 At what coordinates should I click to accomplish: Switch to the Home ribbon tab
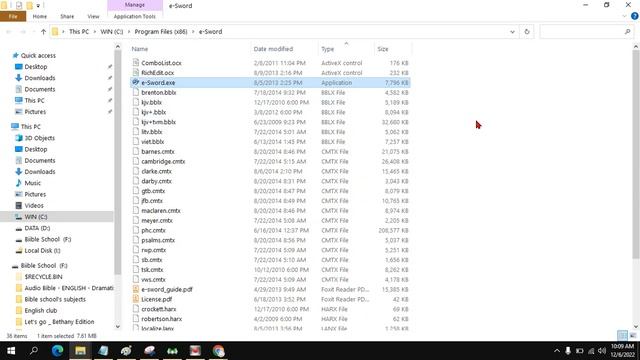[40, 16]
